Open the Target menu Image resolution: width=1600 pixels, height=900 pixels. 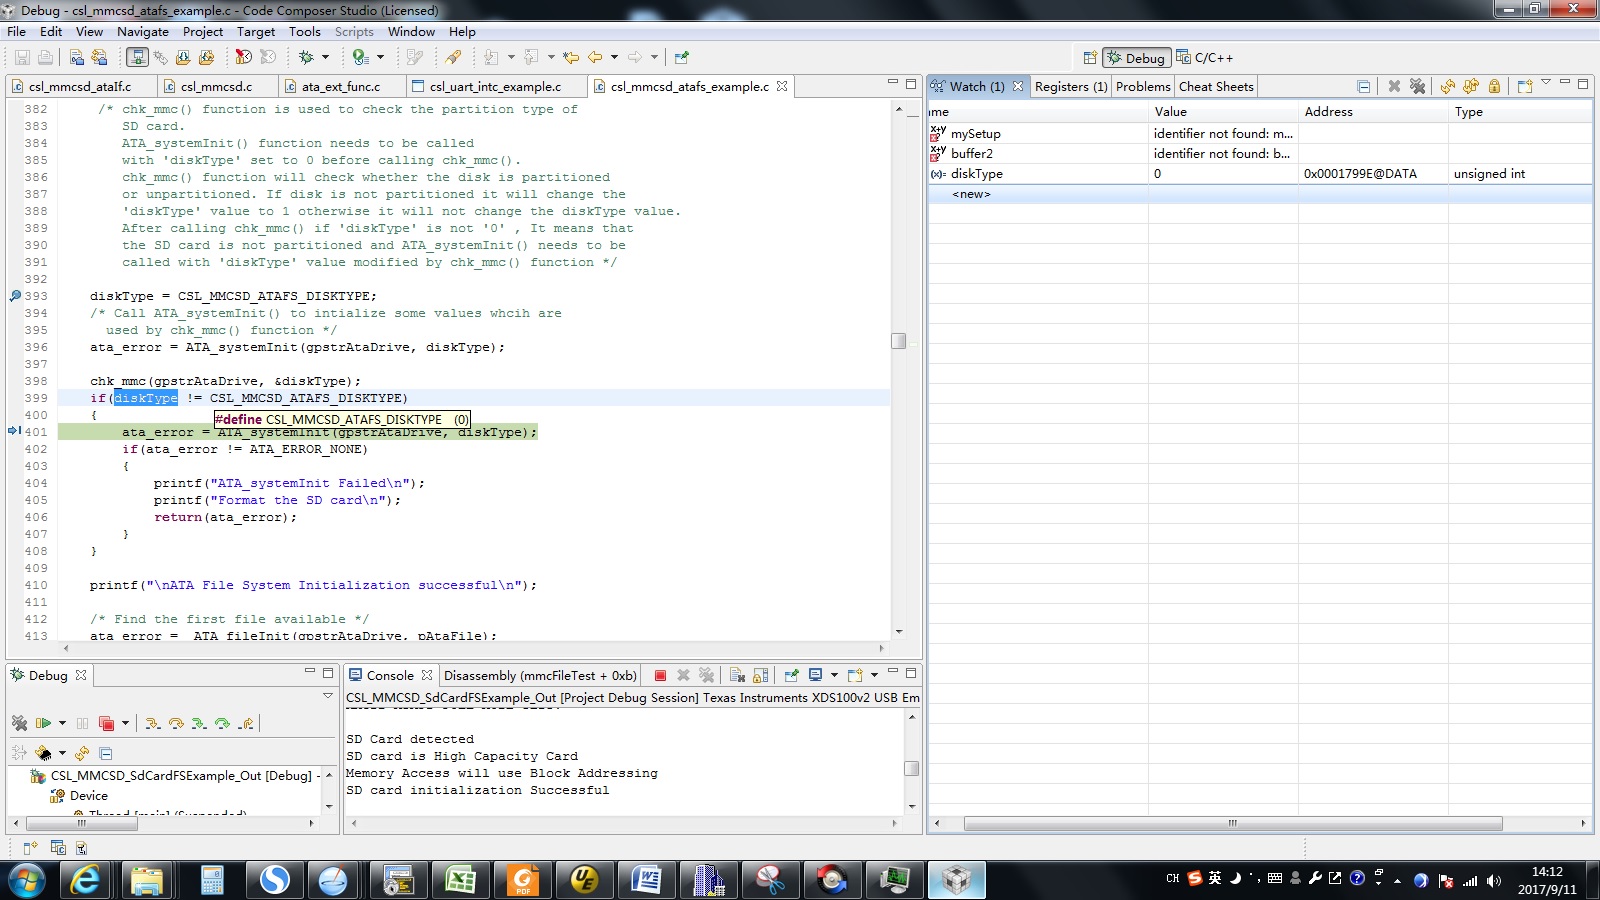click(255, 32)
